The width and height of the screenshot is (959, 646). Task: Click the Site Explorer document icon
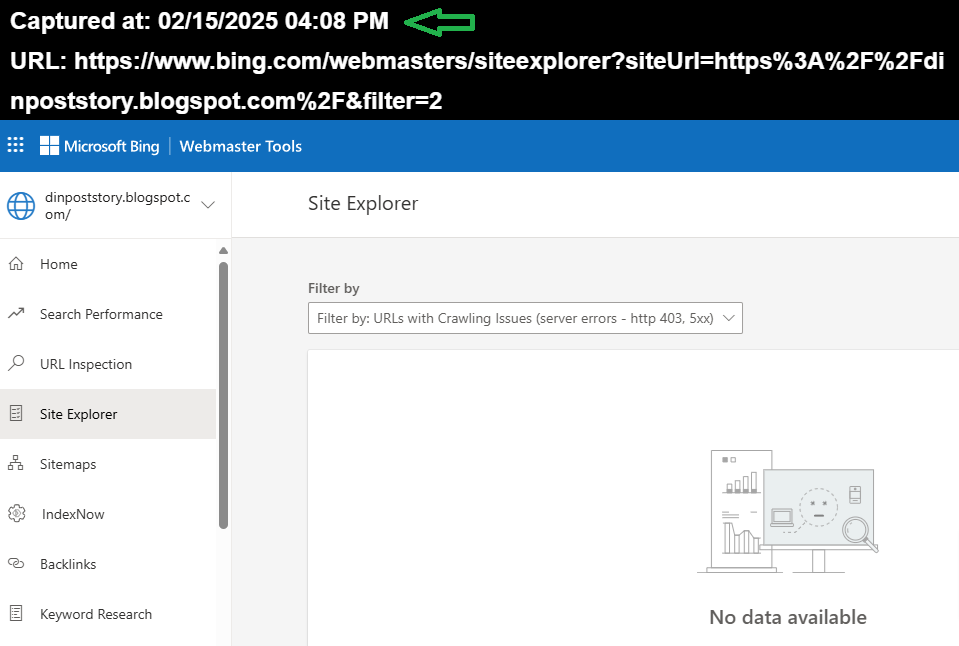(16, 414)
